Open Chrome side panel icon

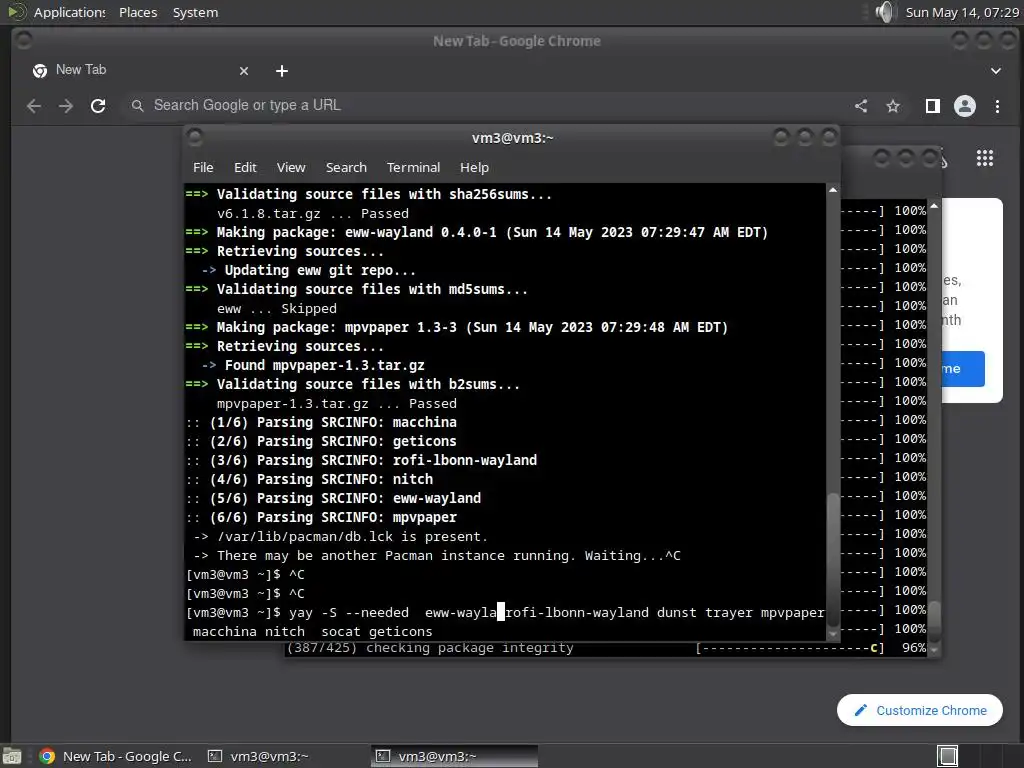[x=933, y=106]
